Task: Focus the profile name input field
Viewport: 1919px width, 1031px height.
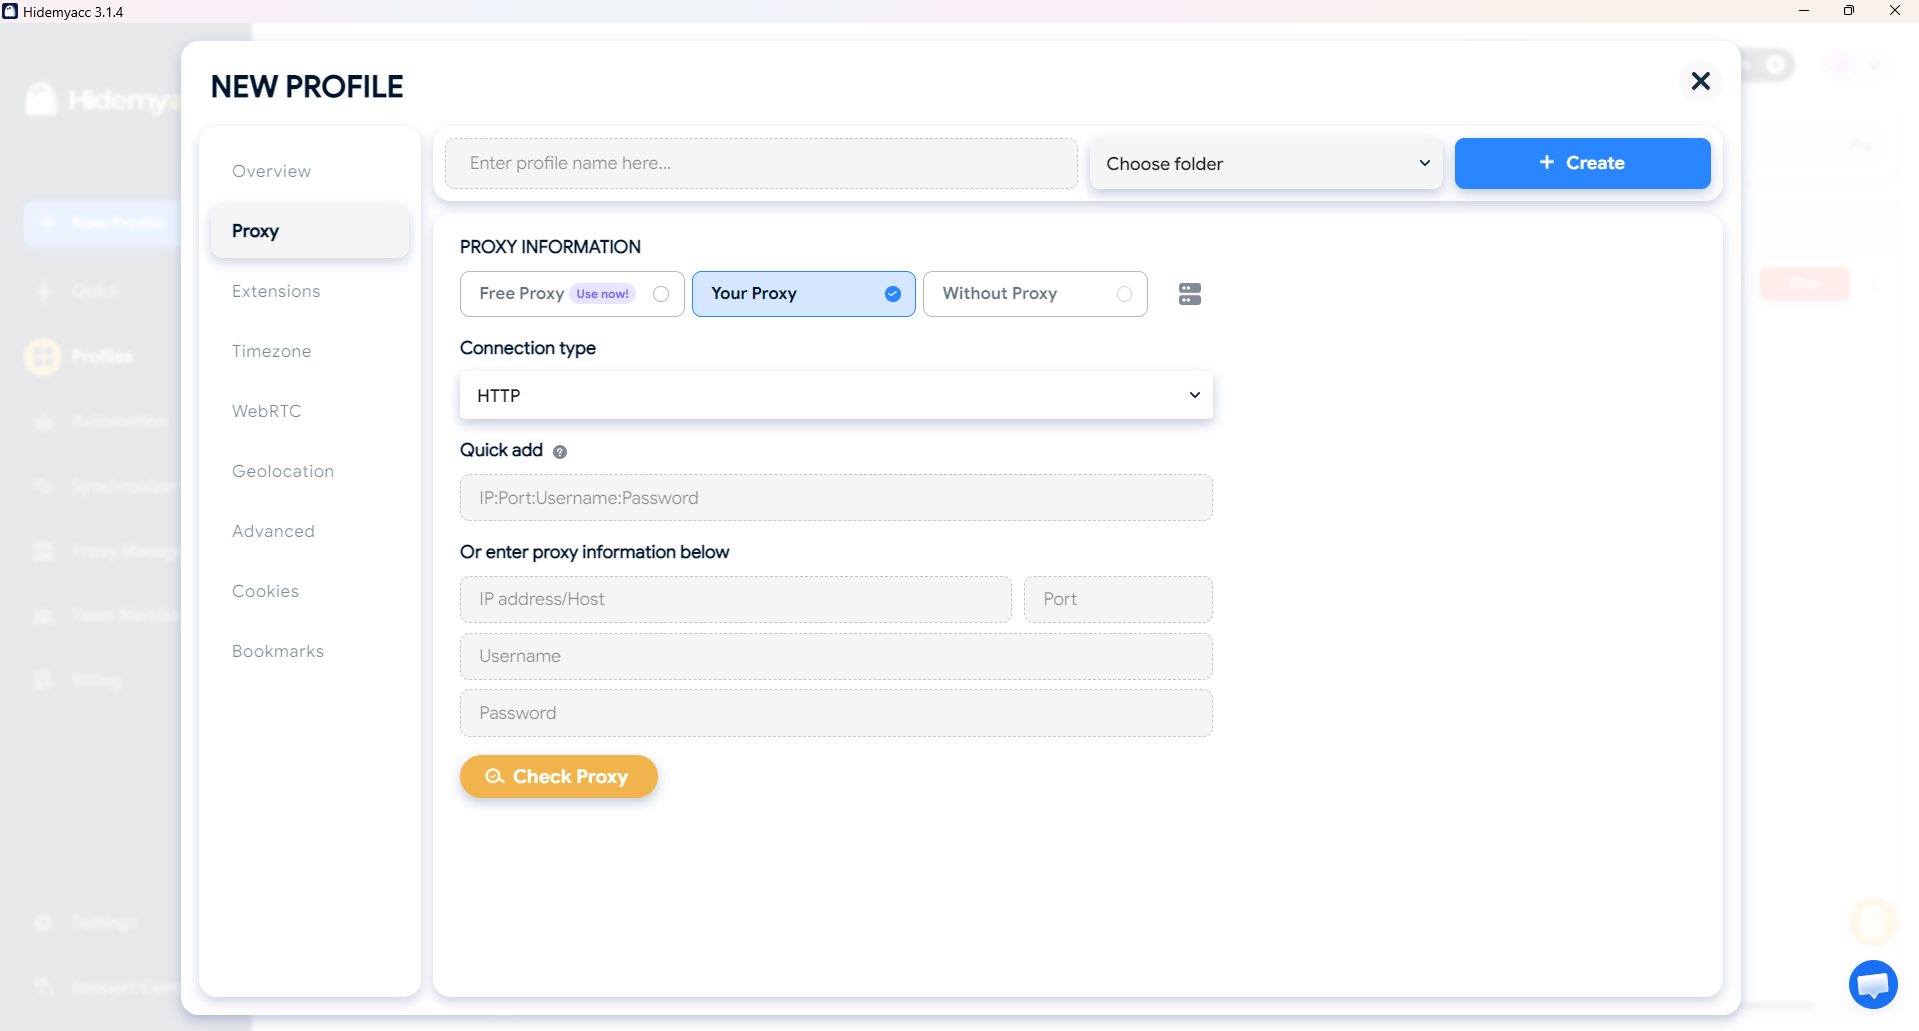Action: click(x=761, y=163)
